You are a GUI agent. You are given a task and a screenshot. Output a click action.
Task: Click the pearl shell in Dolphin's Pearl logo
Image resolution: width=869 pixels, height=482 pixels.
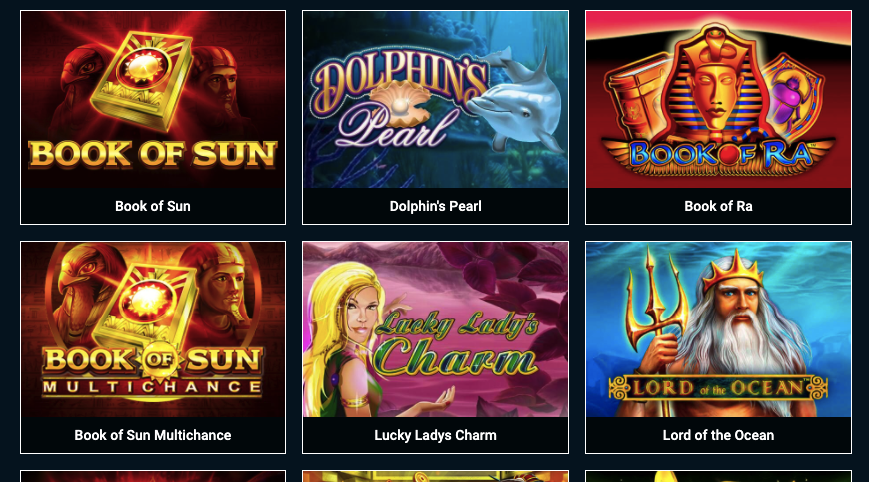(399, 104)
